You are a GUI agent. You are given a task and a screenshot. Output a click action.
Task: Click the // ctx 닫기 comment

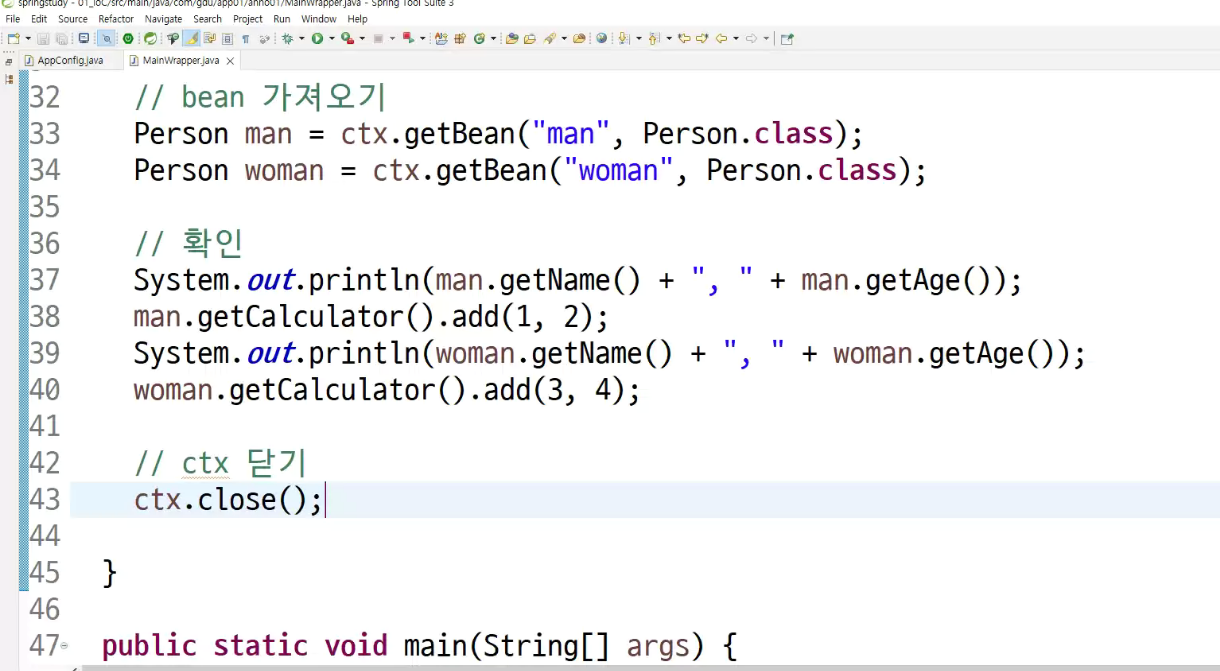pyautogui.click(x=220, y=463)
